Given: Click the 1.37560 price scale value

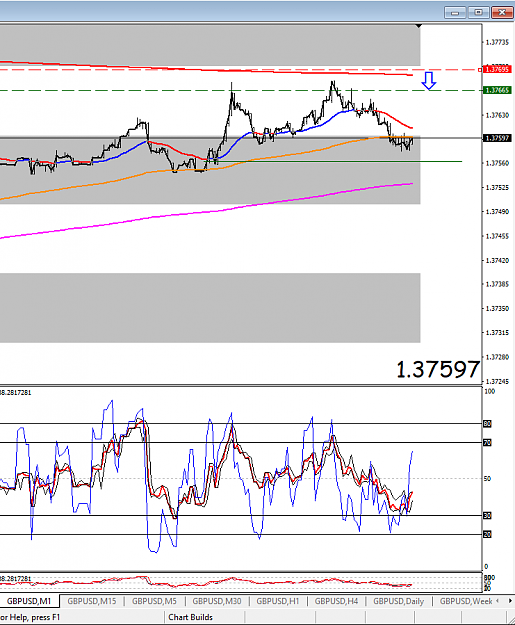Looking at the screenshot, I should click(x=497, y=163).
